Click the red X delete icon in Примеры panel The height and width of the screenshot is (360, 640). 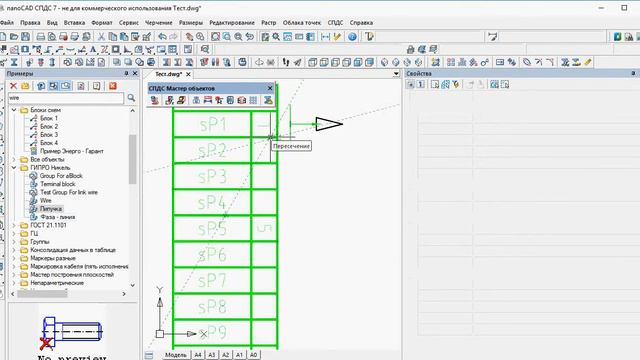click(13, 86)
